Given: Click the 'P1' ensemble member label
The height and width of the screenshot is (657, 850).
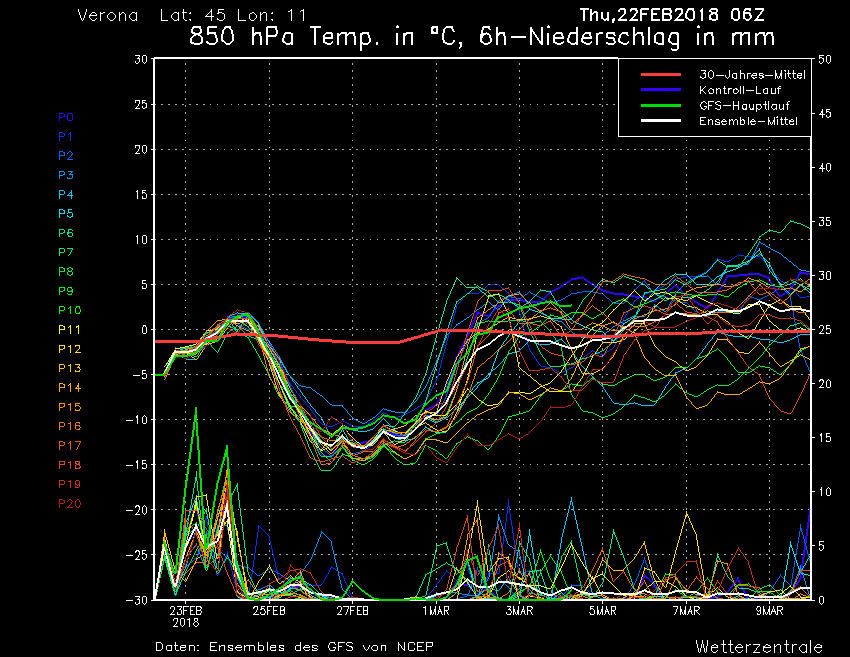Looking at the screenshot, I should pos(66,137).
